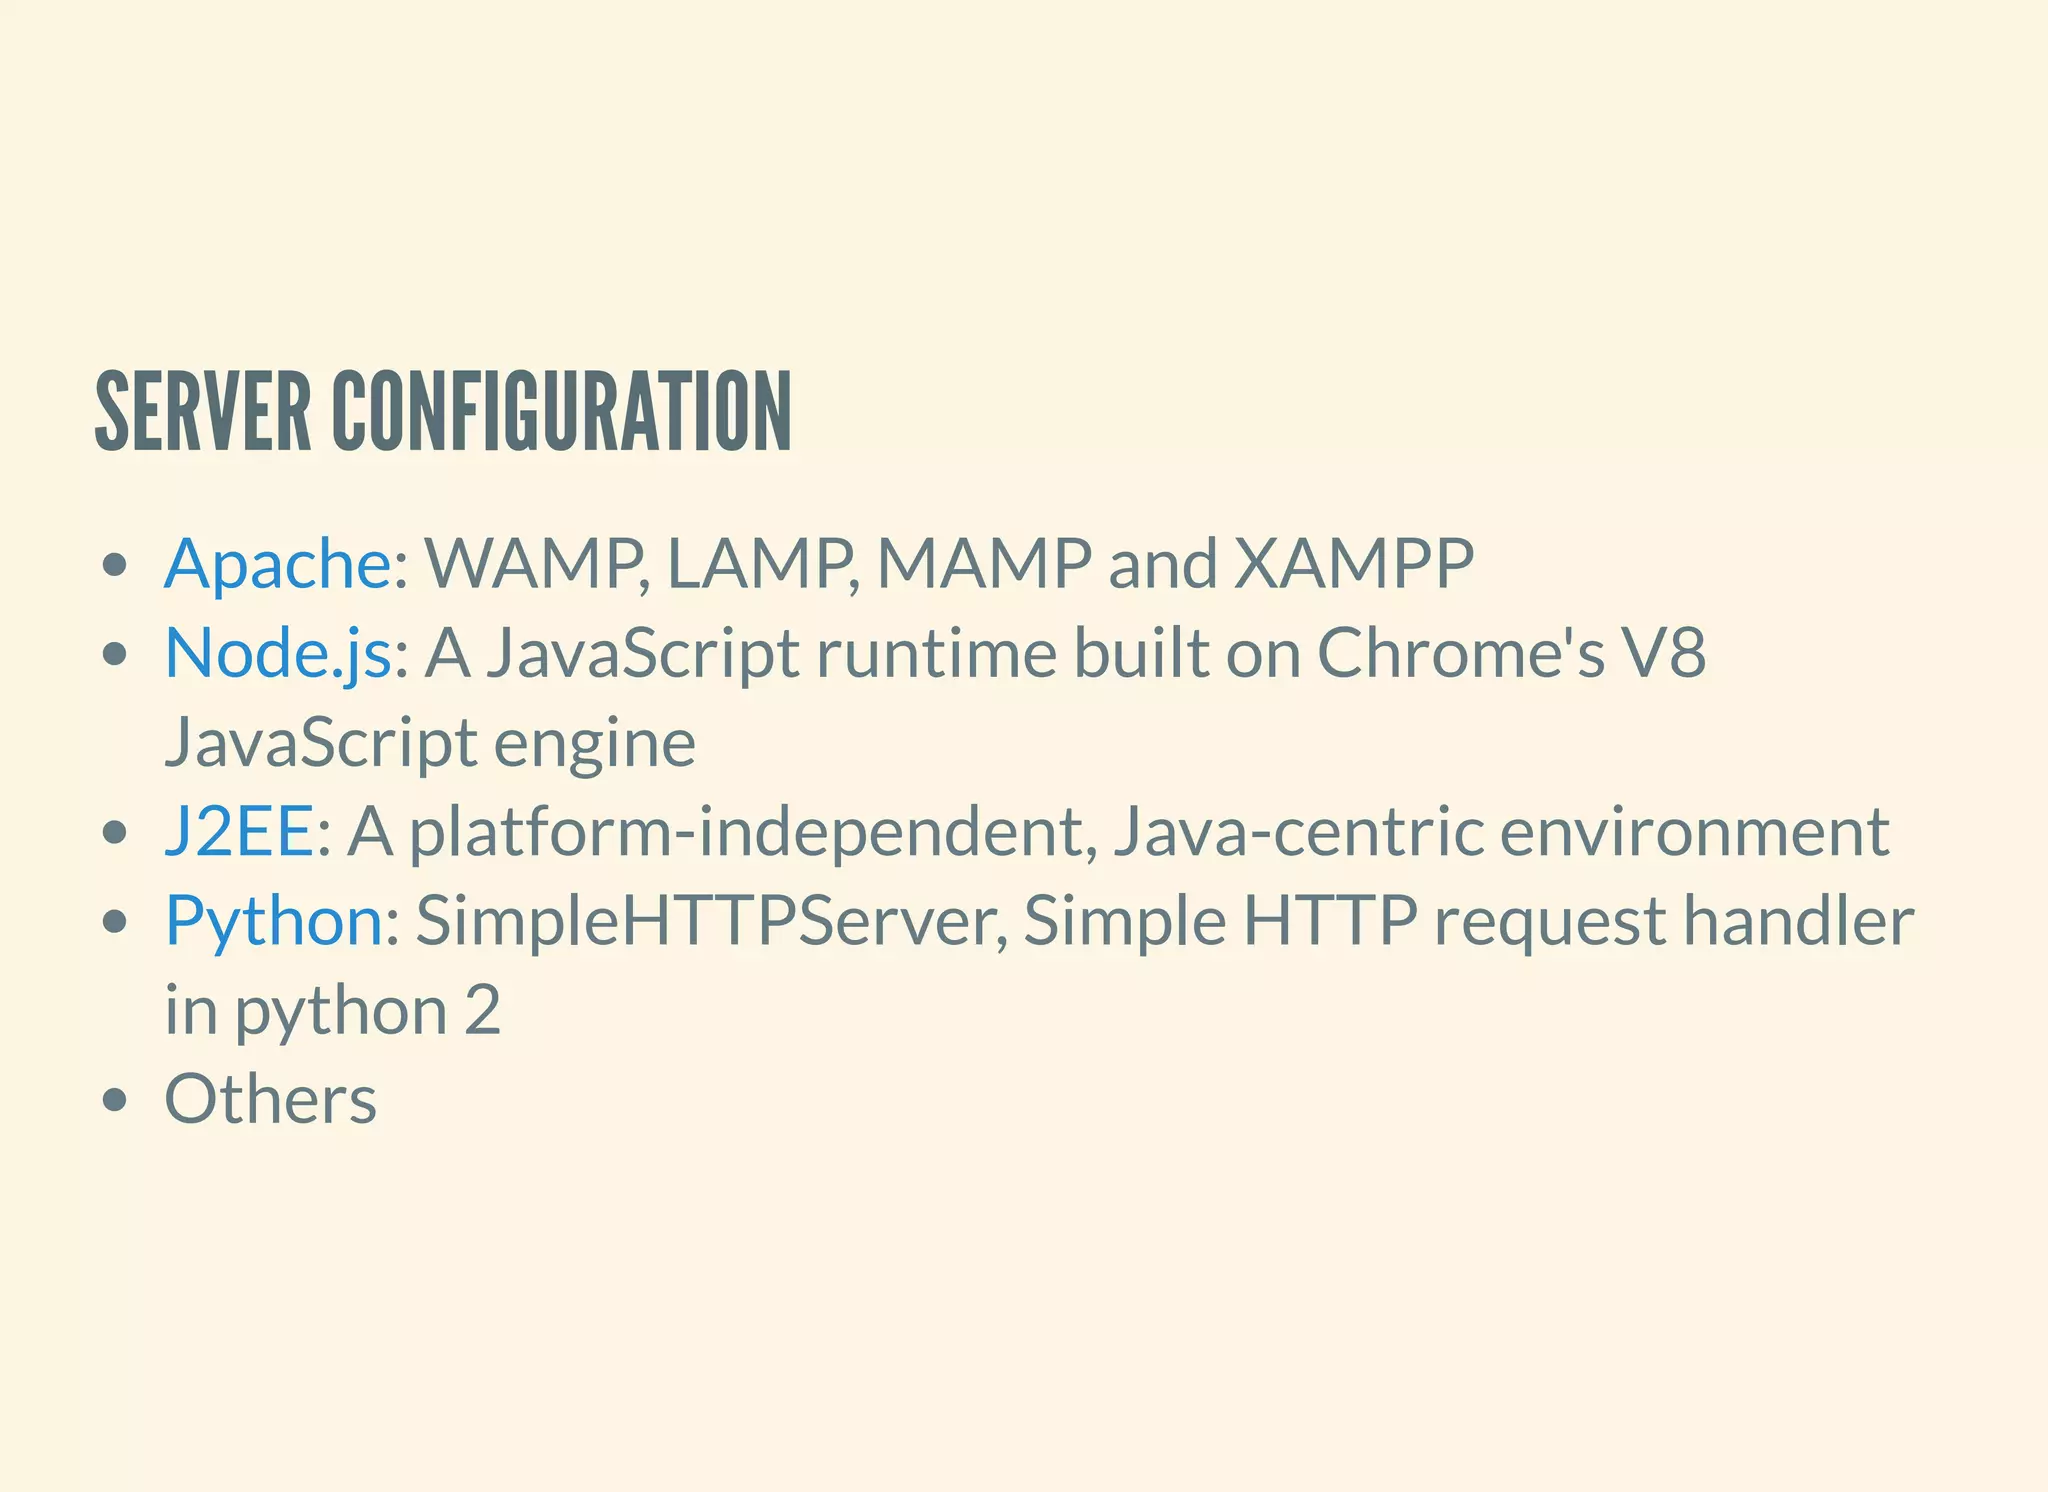Open the Apache link

click(x=278, y=566)
